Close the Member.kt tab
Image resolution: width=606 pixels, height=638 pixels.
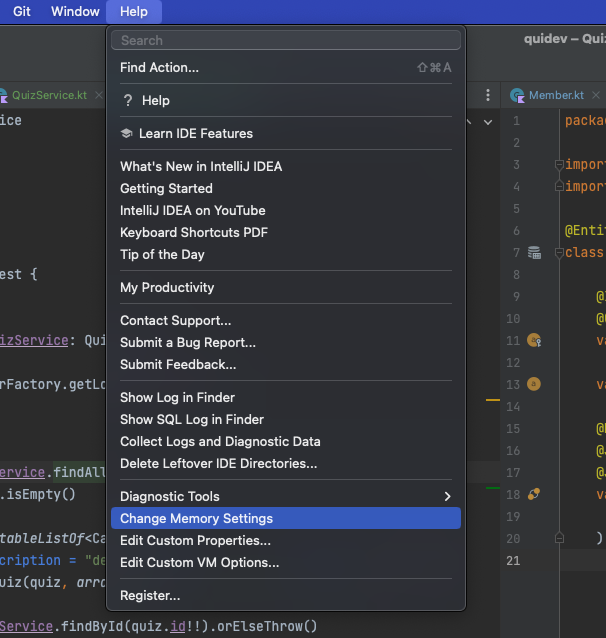tap(596, 95)
